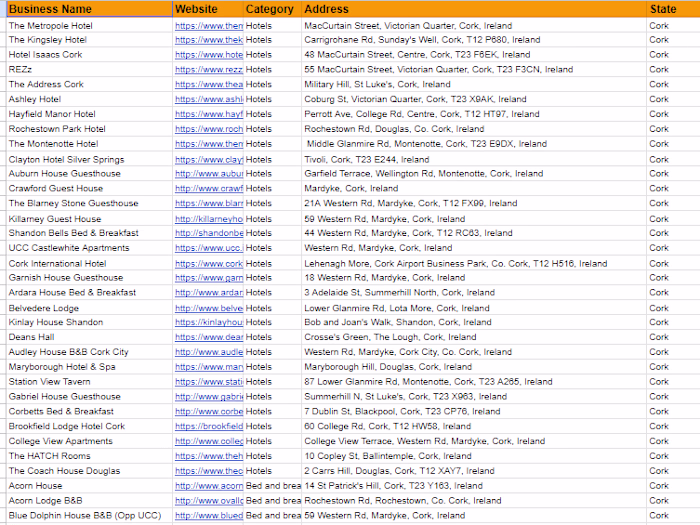Image resolution: width=700 pixels, height=525 pixels.
Task: Select Audley House B&B Cork City cell
Action: (x=89, y=352)
